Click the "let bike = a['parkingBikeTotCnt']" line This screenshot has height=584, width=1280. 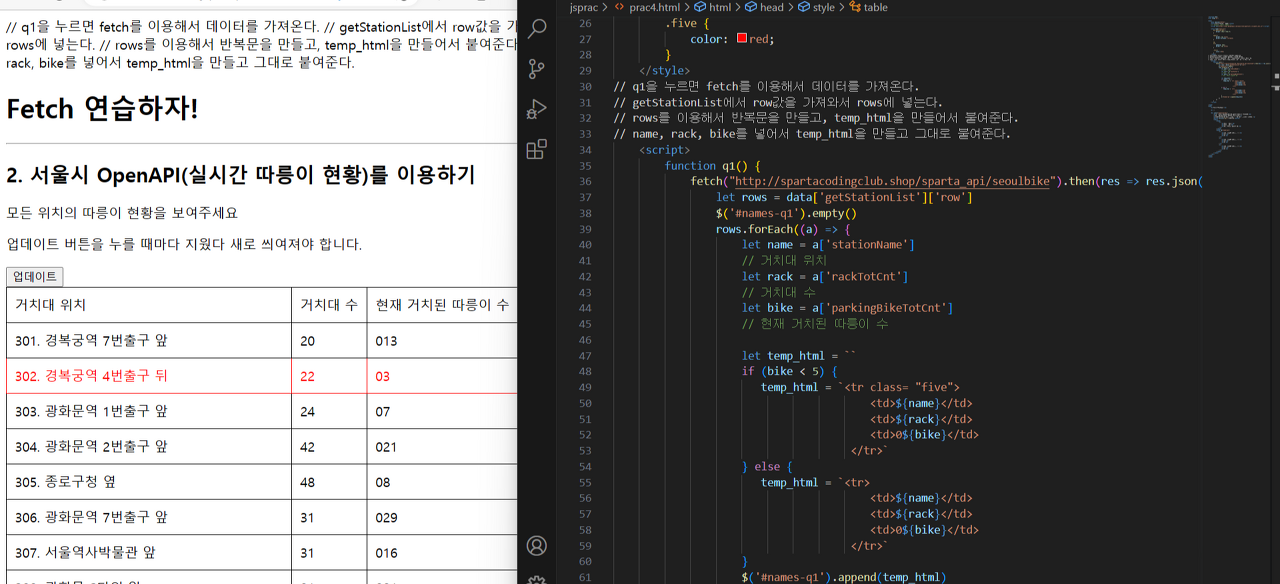(x=847, y=308)
